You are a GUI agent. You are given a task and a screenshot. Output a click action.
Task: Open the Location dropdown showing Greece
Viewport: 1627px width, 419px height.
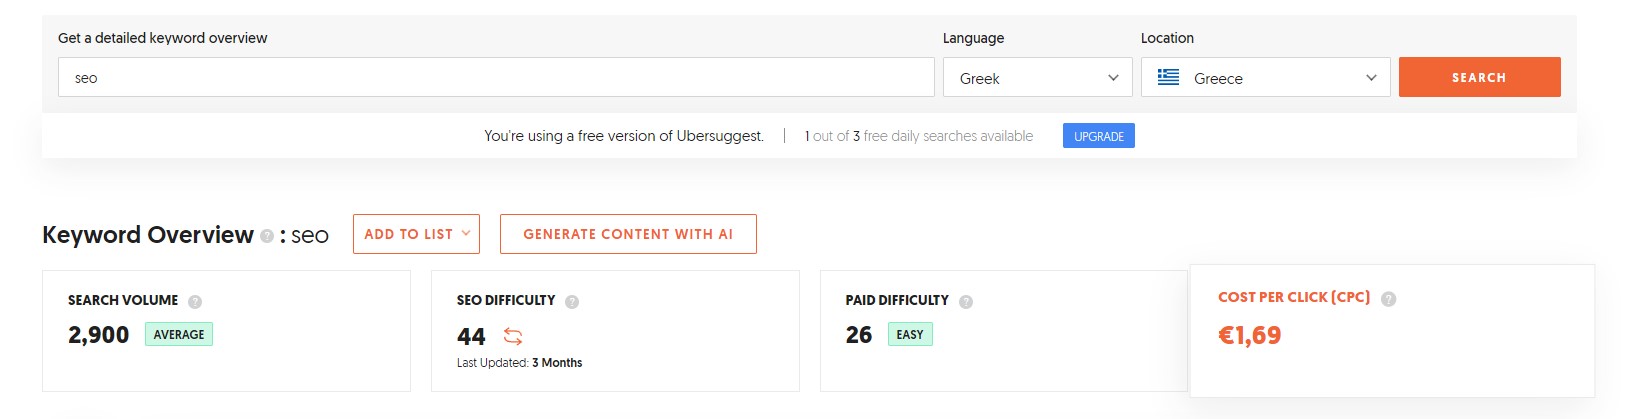pyautogui.click(x=1265, y=77)
